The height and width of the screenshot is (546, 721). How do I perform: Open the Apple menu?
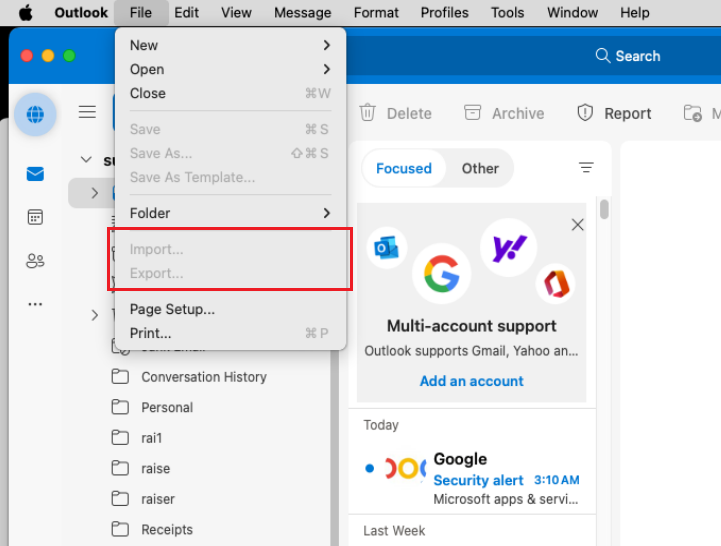(26, 12)
